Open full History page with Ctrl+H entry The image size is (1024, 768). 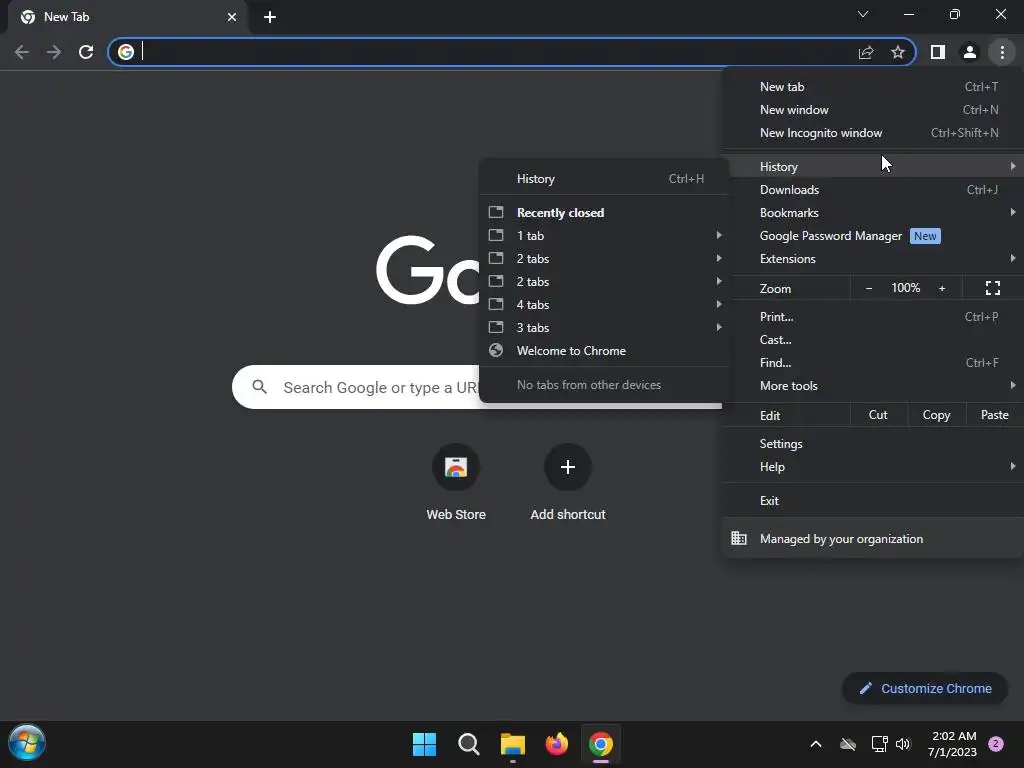(x=603, y=179)
